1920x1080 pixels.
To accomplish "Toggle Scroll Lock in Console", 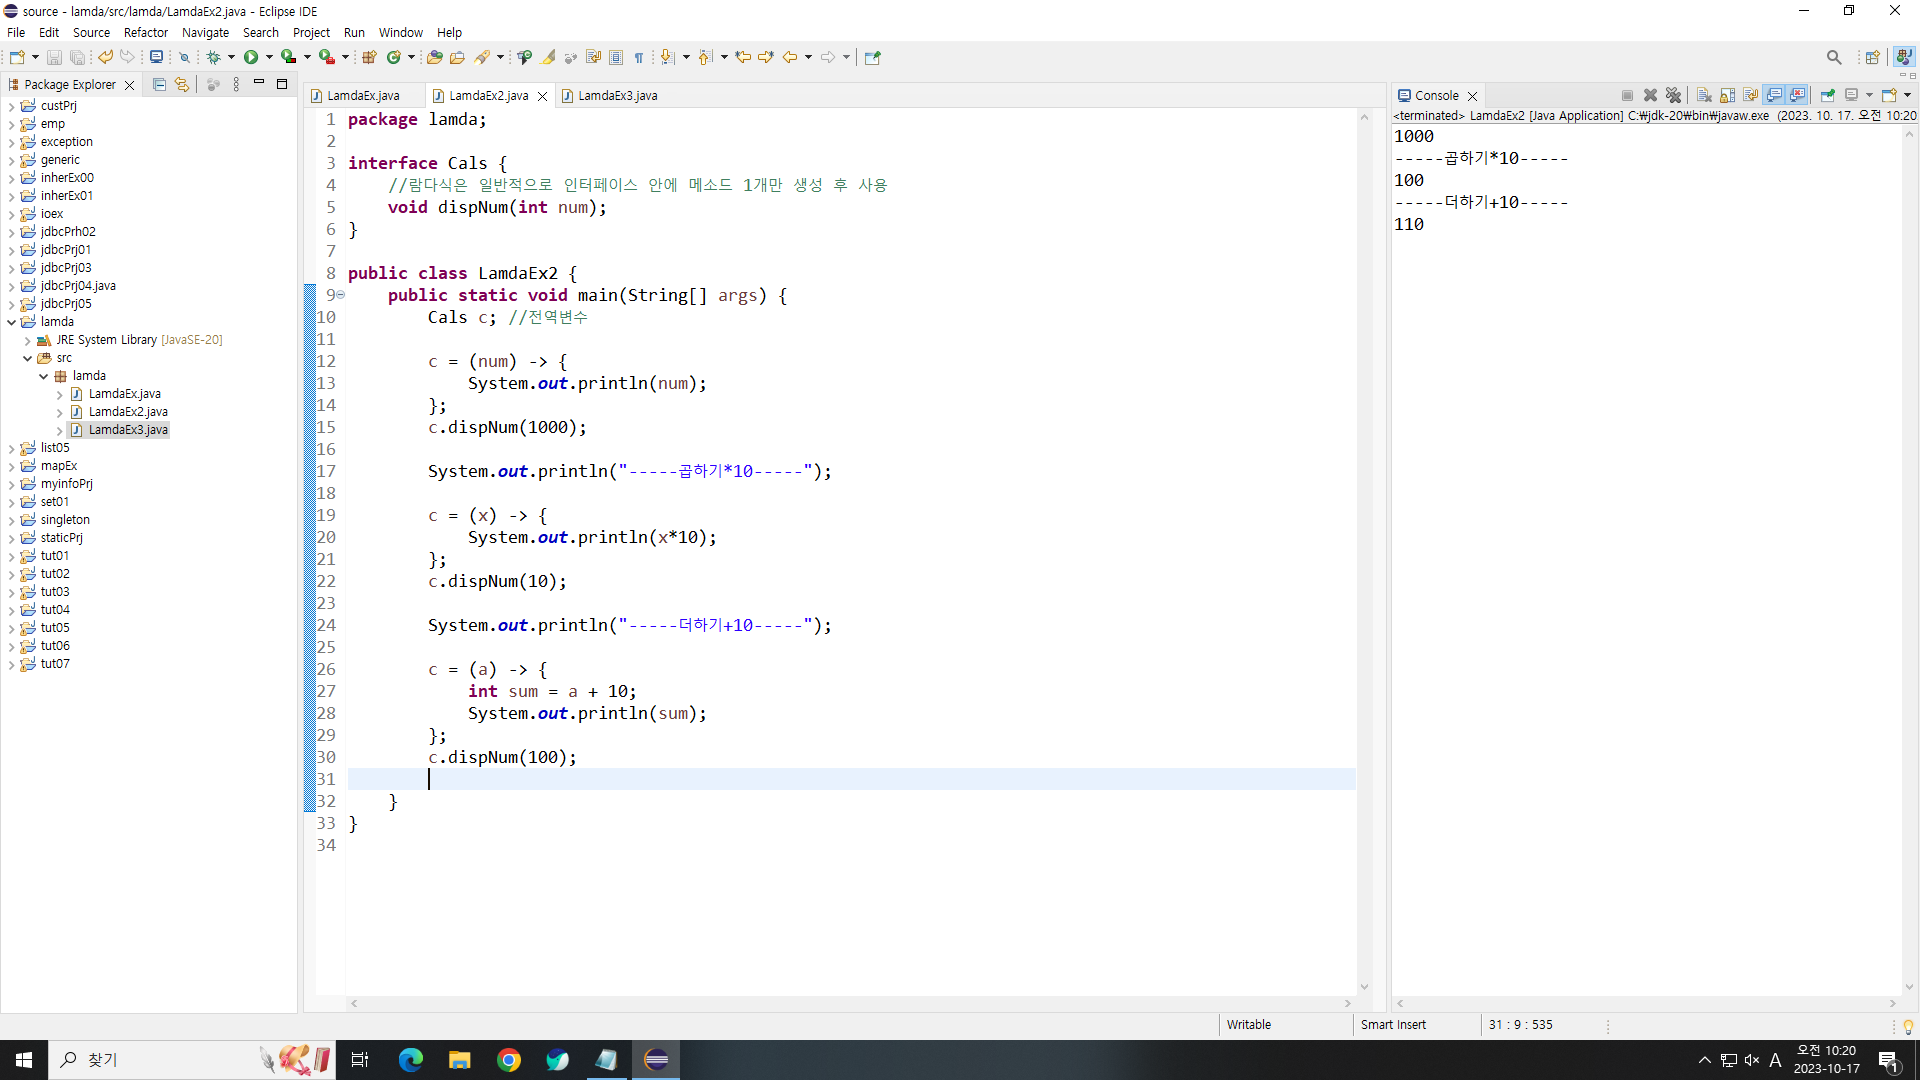I will click(x=1727, y=95).
